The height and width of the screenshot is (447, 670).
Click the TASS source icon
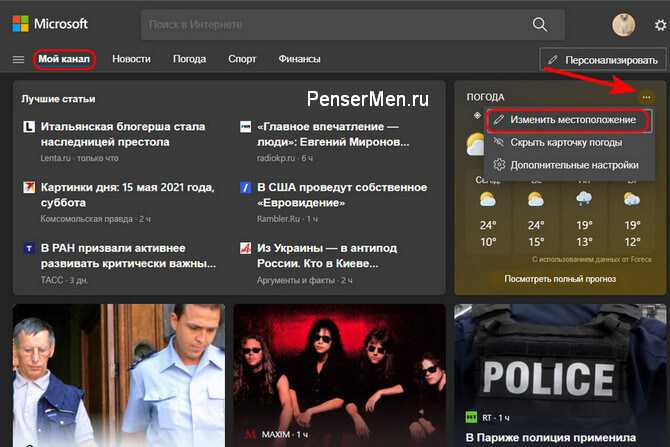pyautogui.click(x=29, y=248)
